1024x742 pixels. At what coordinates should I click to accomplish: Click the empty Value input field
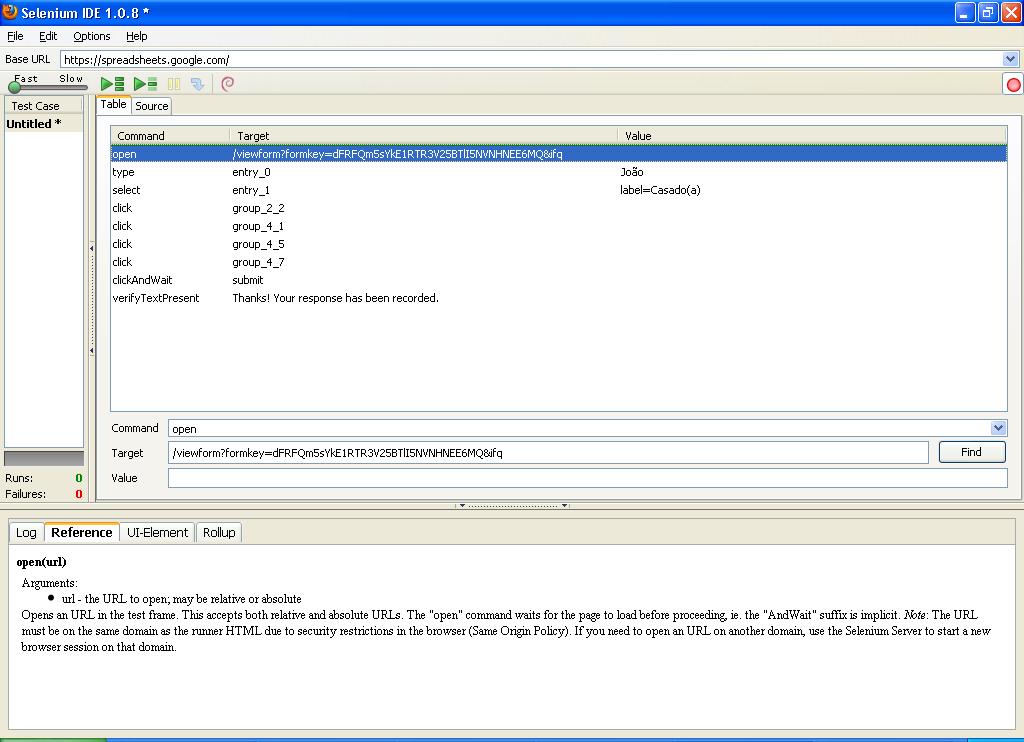(587, 478)
